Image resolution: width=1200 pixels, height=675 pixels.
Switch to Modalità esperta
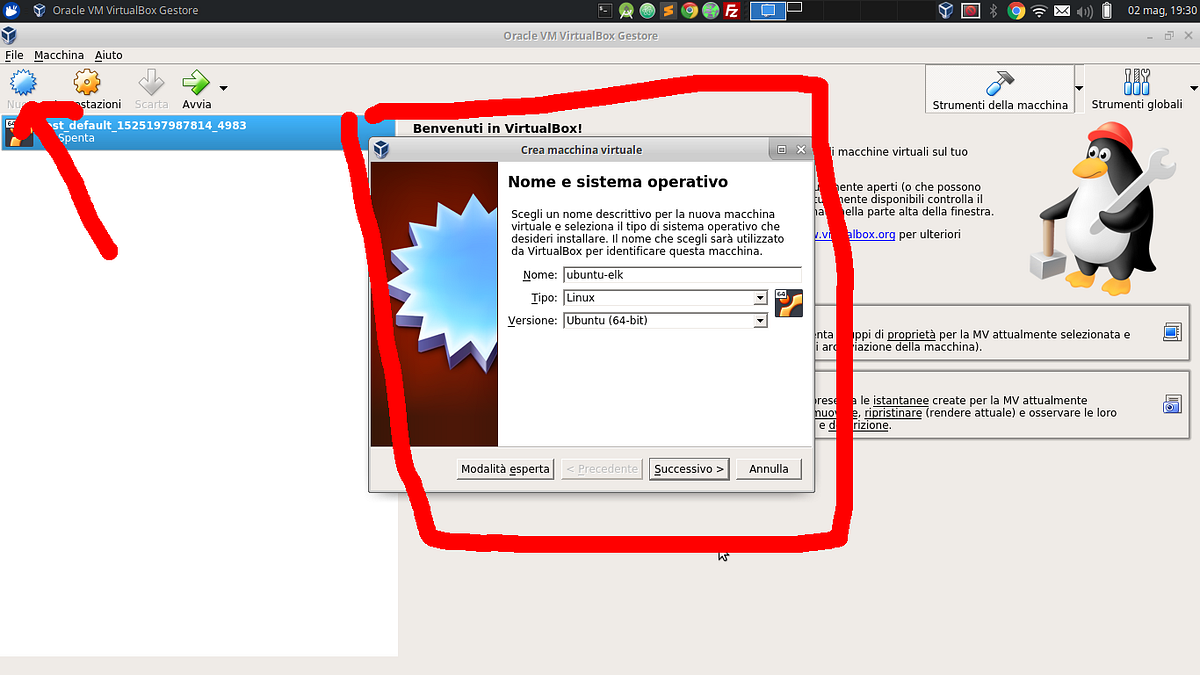coord(505,468)
